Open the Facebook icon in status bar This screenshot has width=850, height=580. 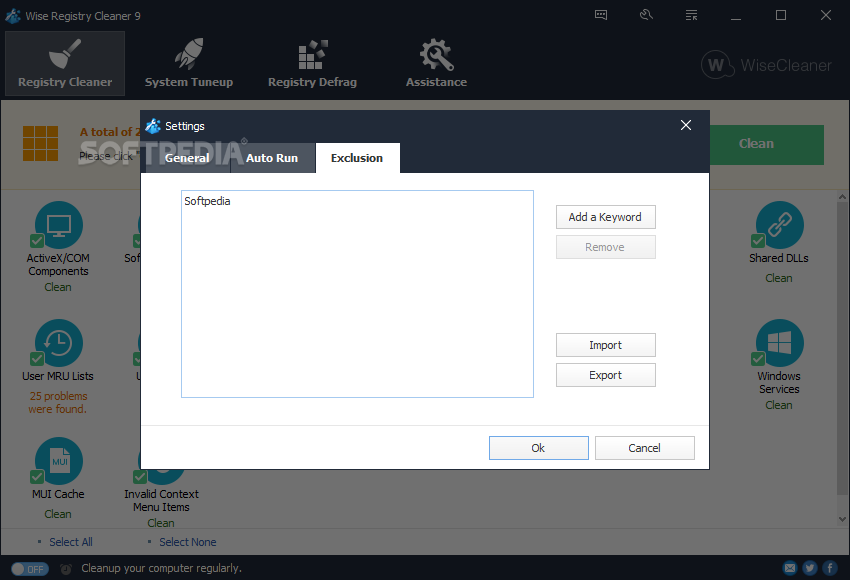pyautogui.click(x=830, y=568)
